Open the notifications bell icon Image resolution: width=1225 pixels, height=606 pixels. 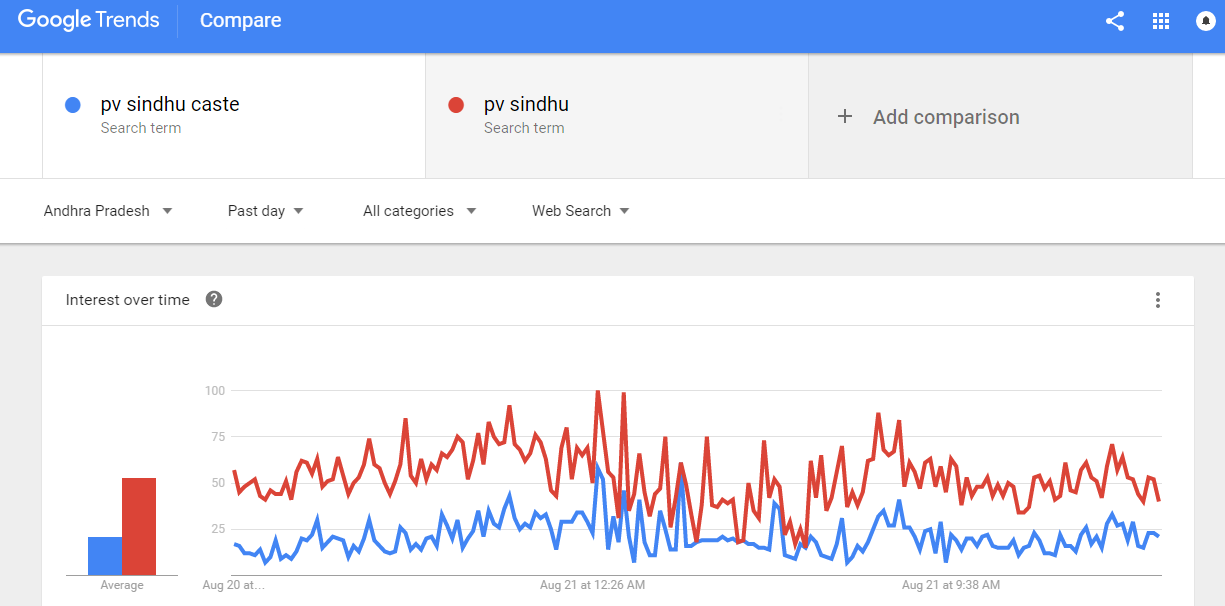click(x=1206, y=21)
